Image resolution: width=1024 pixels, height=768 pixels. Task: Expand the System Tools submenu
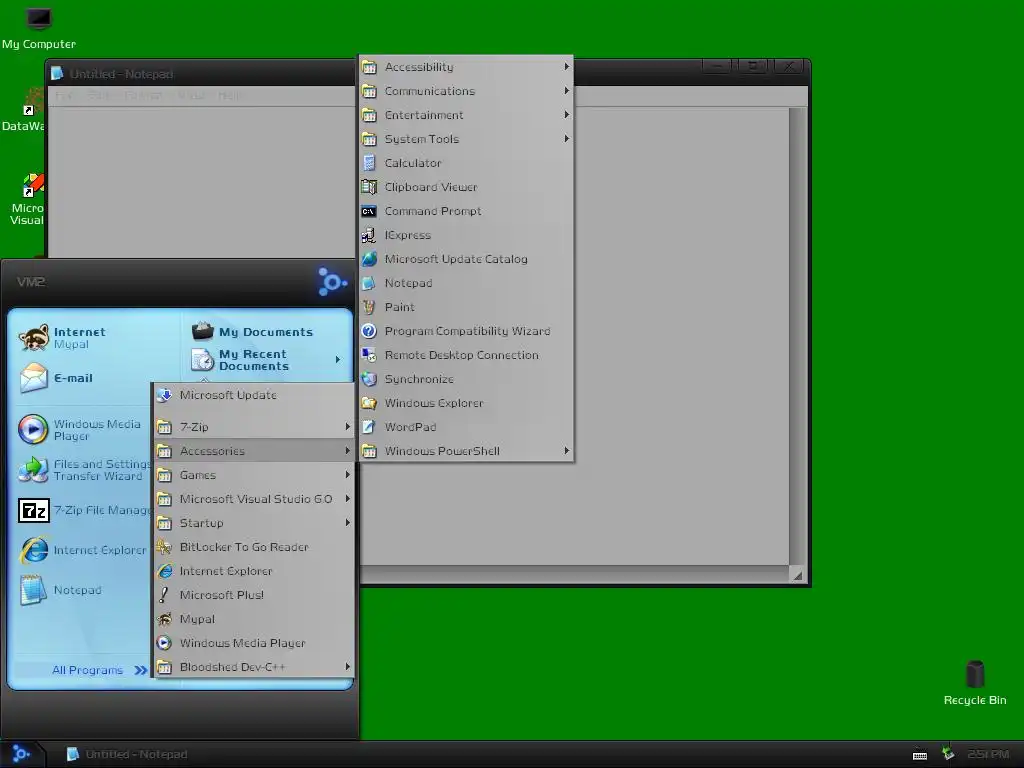(467, 139)
